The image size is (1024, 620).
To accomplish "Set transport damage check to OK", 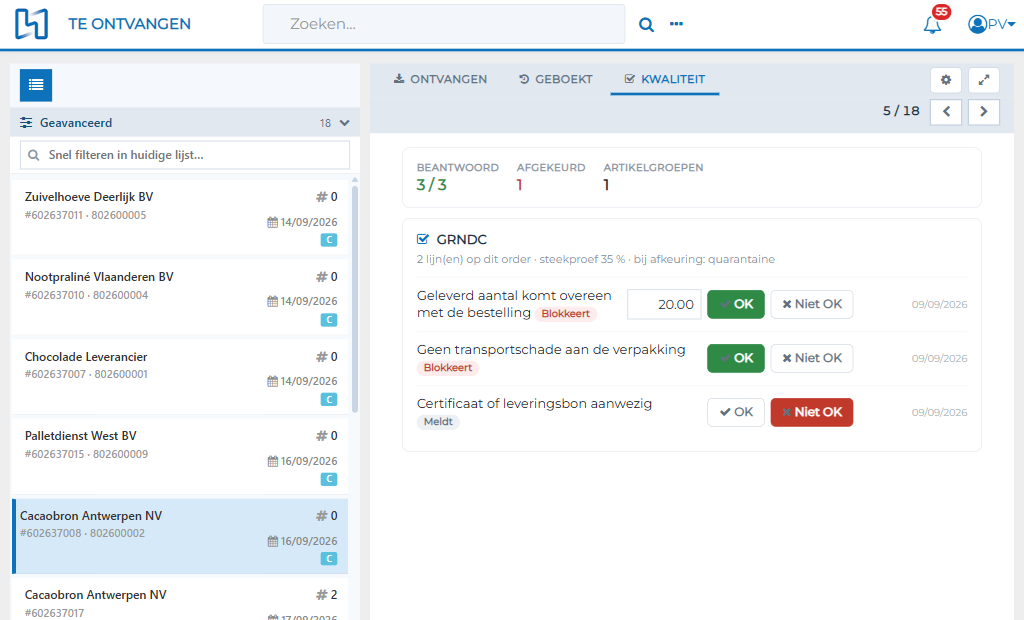I will click(x=735, y=358).
